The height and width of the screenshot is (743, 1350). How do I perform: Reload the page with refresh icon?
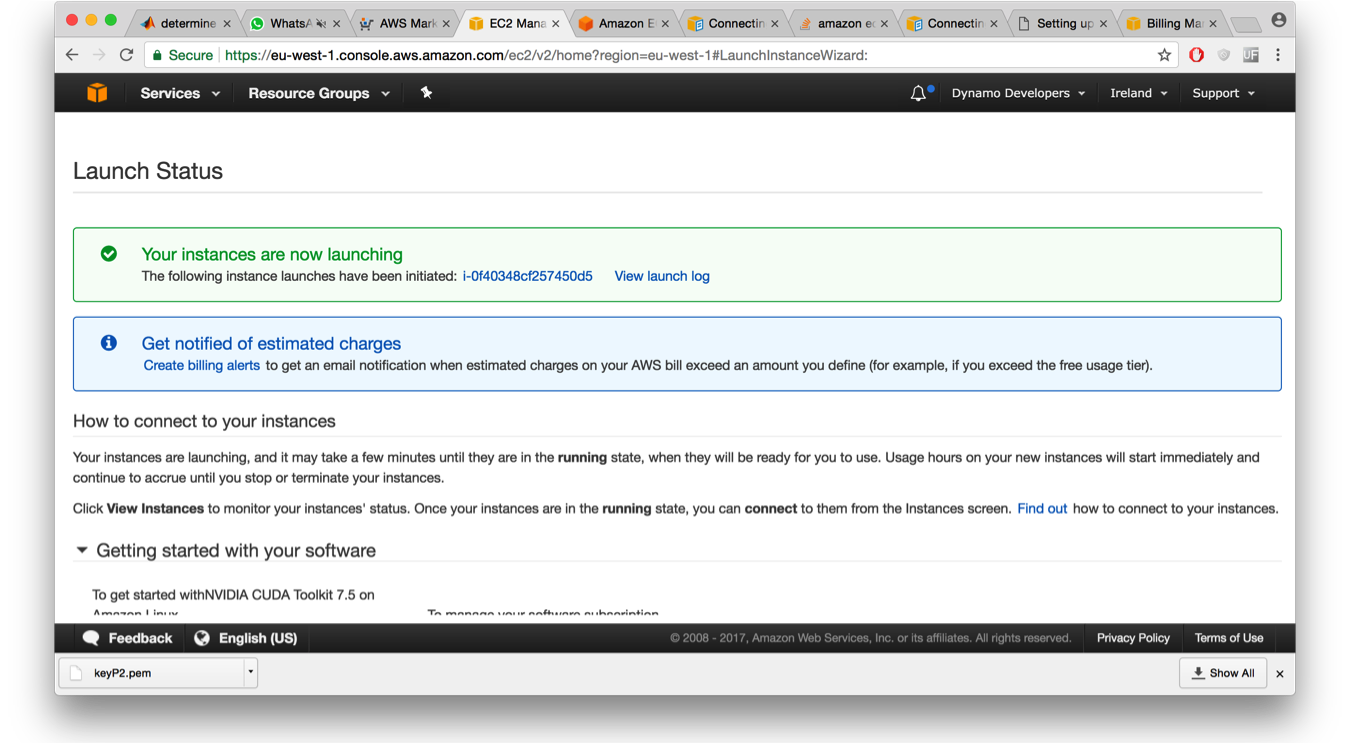coord(126,55)
